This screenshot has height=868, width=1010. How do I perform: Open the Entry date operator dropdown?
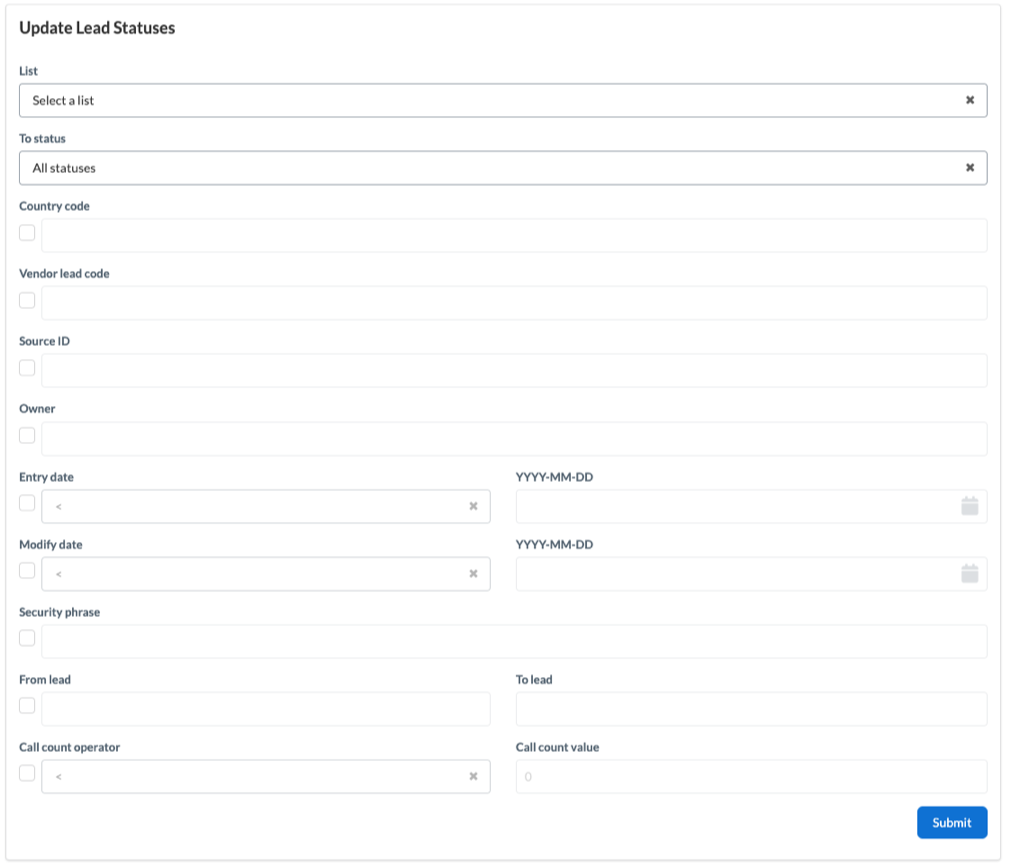[x=265, y=506]
